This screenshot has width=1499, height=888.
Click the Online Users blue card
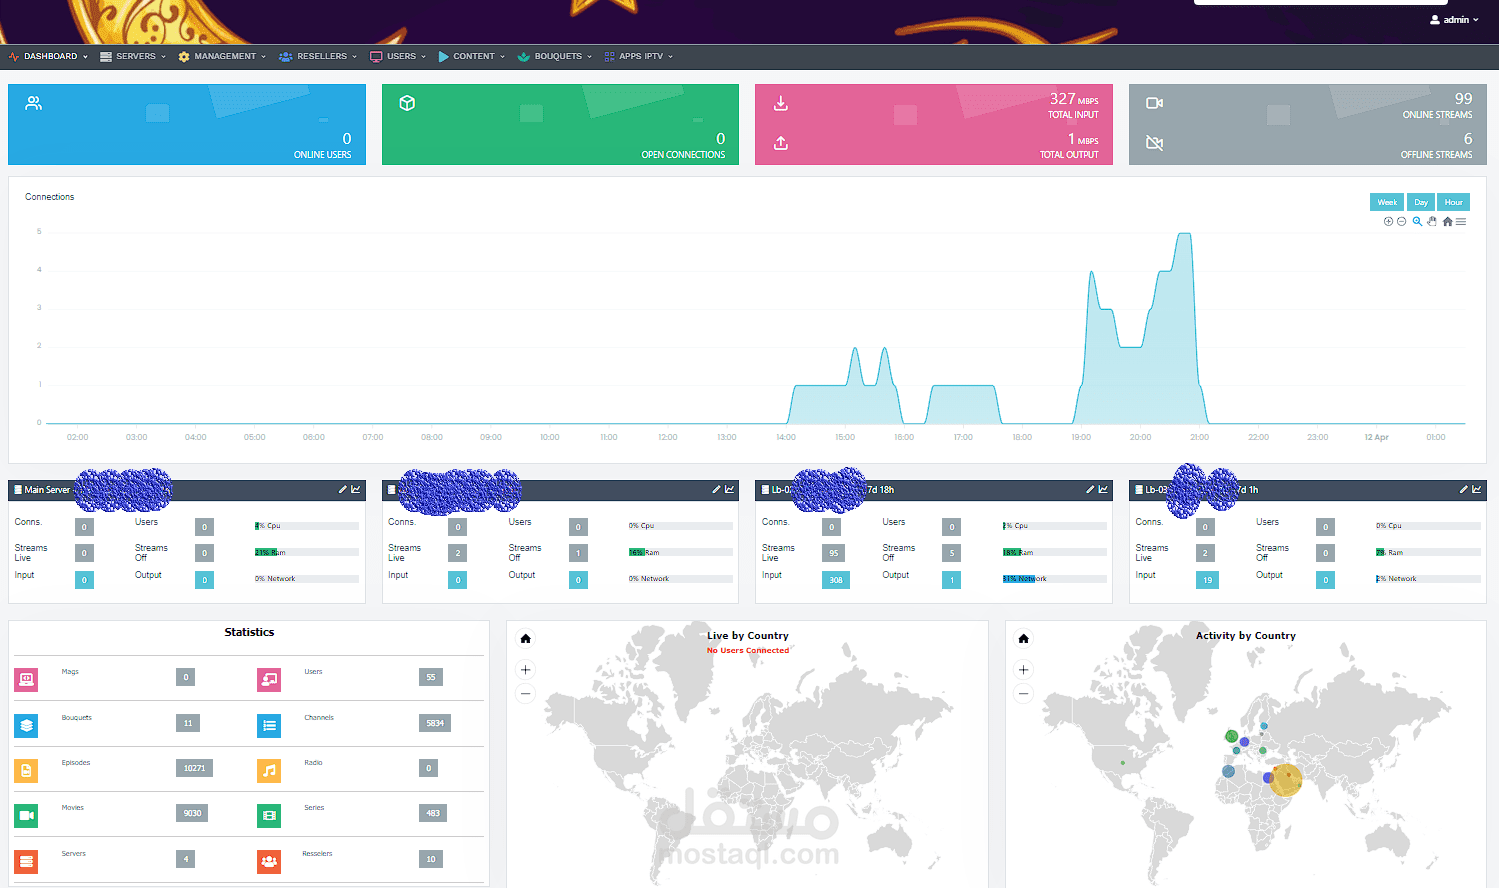[x=187, y=124]
